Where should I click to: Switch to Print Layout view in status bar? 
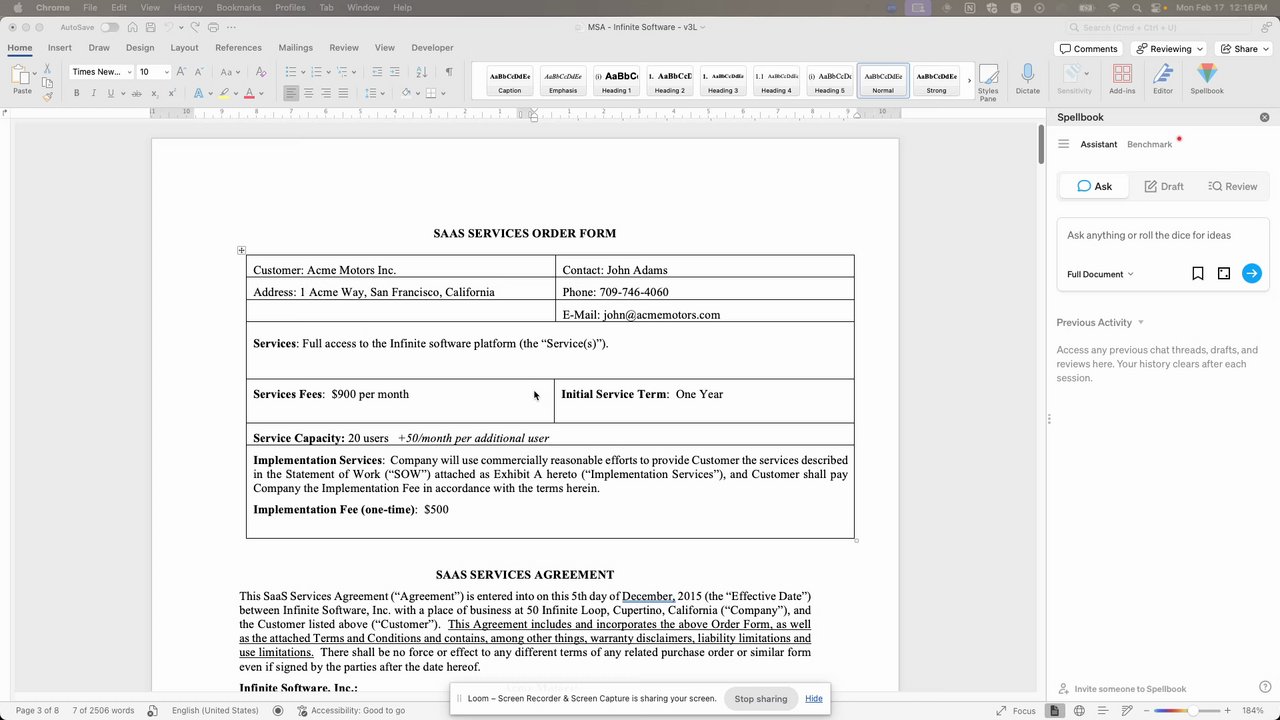click(x=1054, y=710)
